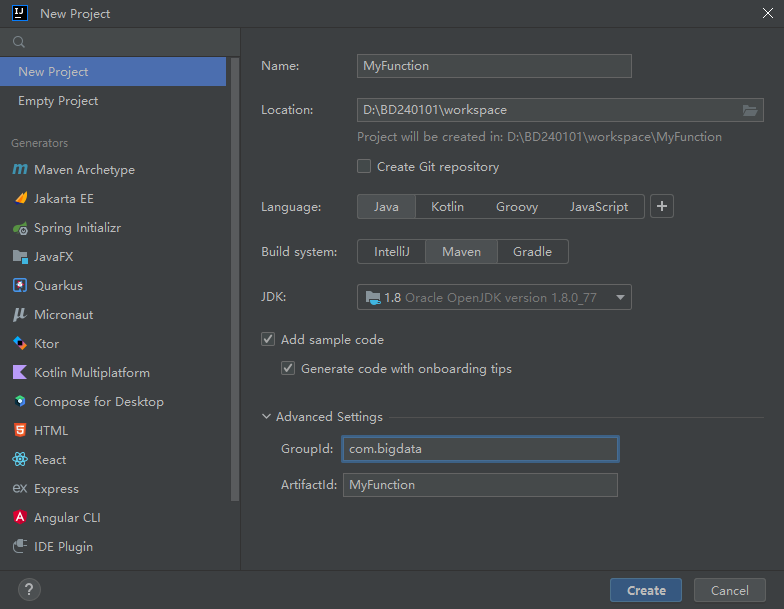Click the plus icon to add language
The image size is (784, 609).
coord(662,206)
